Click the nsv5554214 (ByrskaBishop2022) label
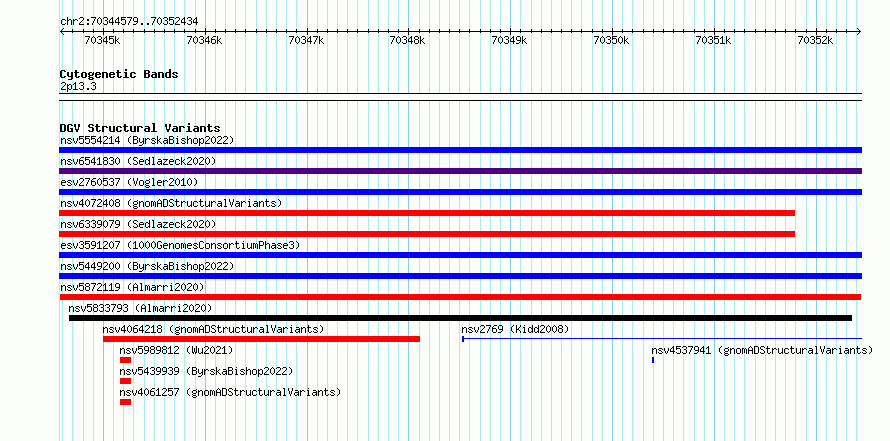890x441 pixels. pos(147,140)
